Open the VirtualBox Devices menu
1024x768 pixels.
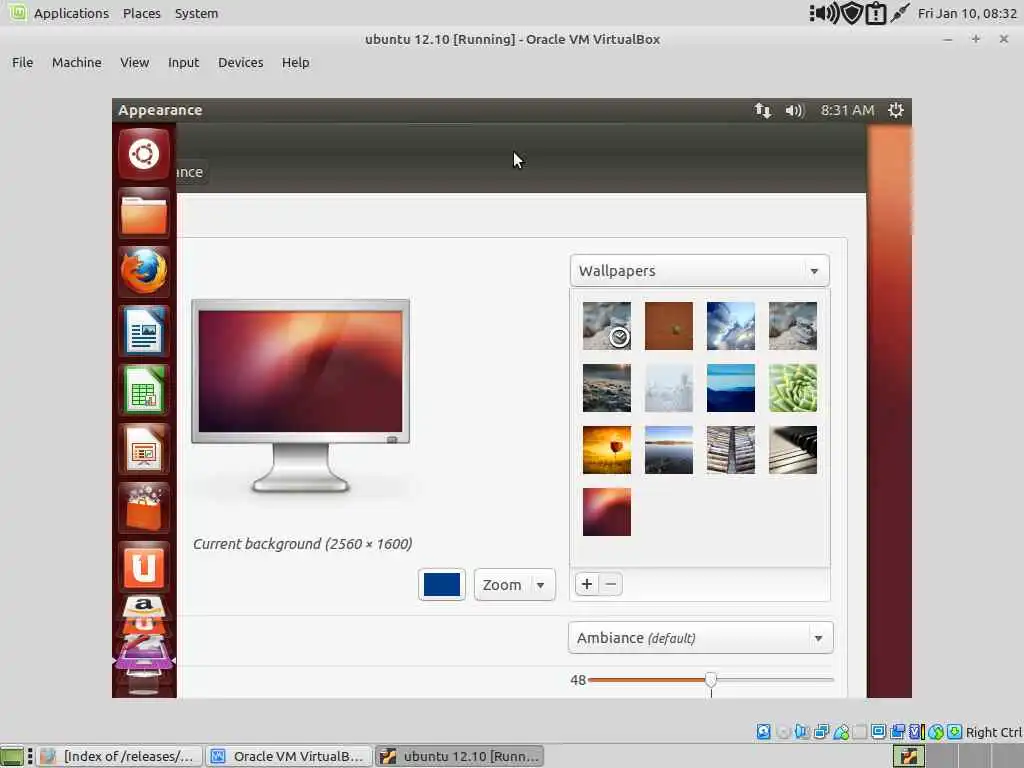tap(240, 62)
